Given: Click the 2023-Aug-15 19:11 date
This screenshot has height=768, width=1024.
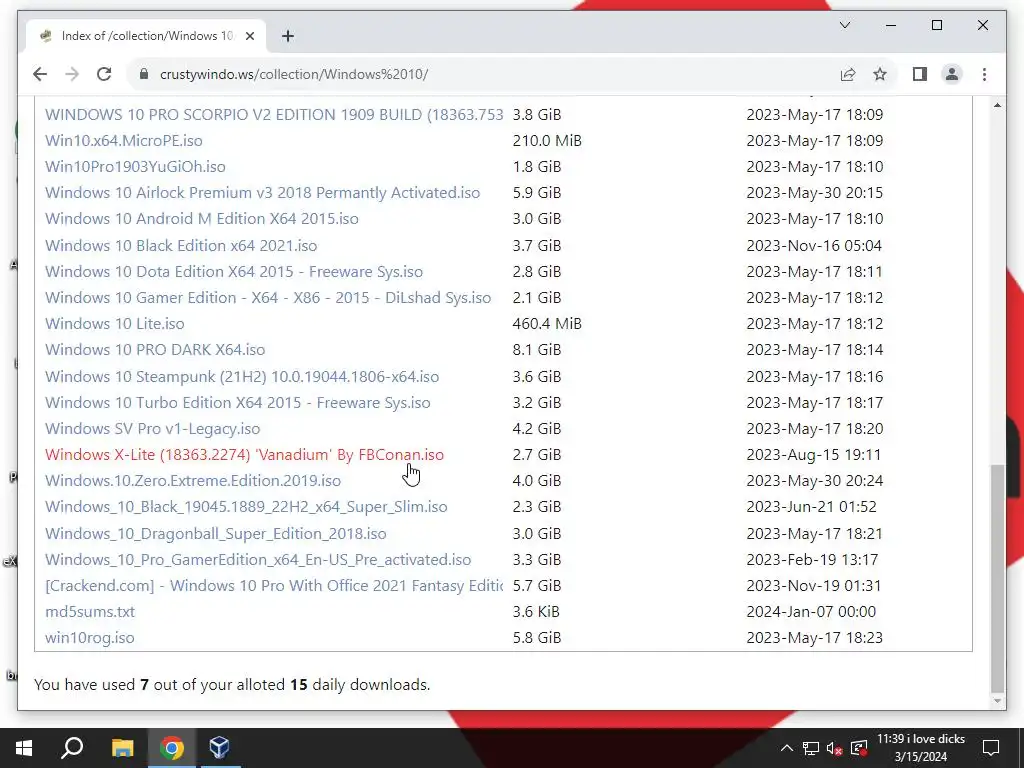Looking at the screenshot, I should [x=814, y=455].
